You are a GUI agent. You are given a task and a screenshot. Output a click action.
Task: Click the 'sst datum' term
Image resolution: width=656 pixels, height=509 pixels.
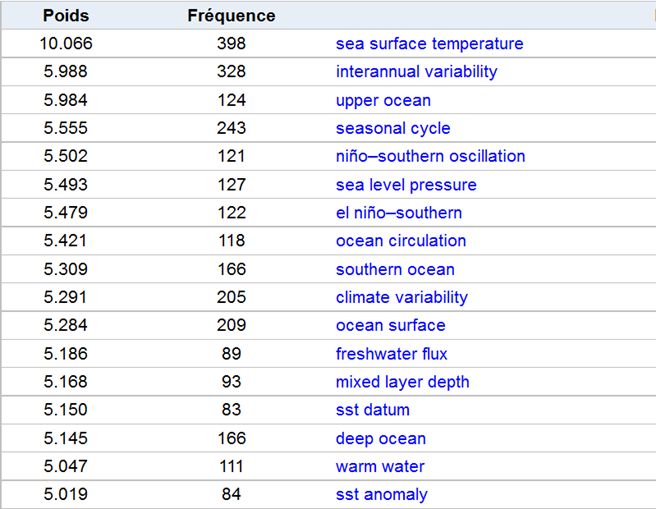pyautogui.click(x=372, y=410)
